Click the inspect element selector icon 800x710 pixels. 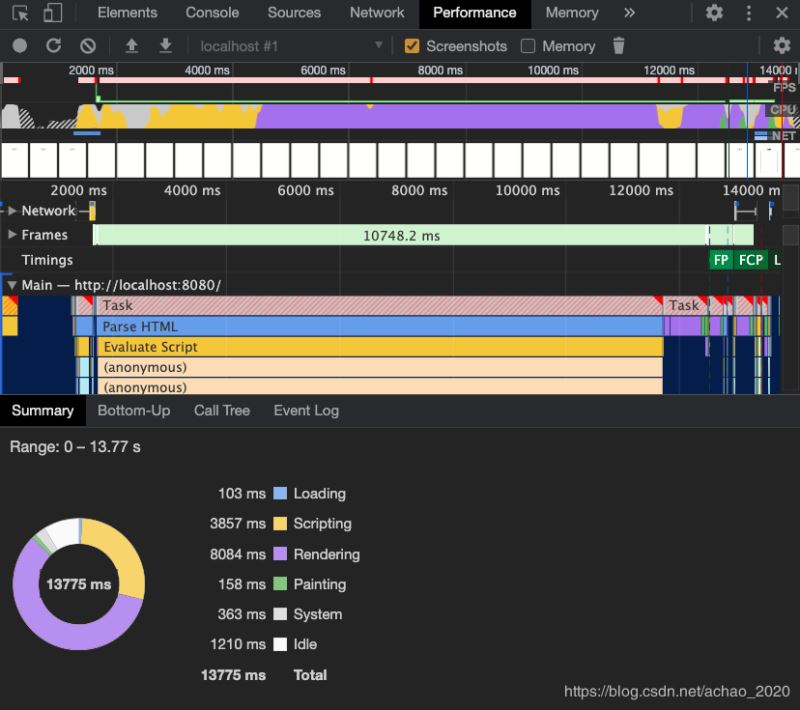(x=20, y=13)
